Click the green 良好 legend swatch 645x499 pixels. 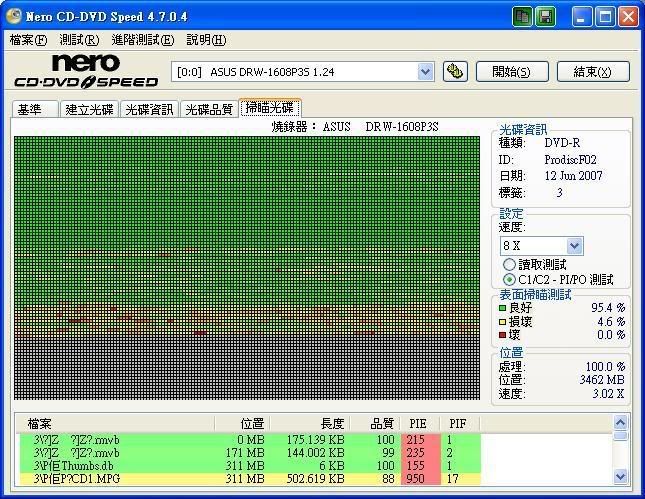(503, 308)
